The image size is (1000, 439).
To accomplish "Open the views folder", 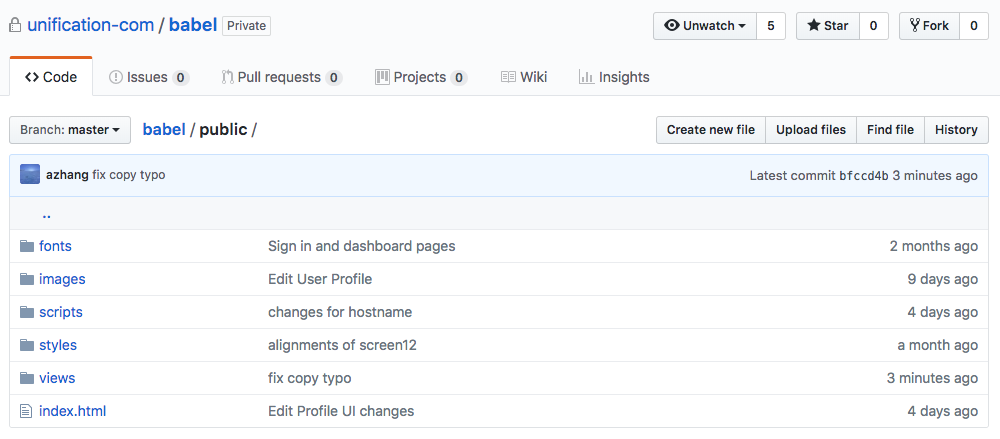I will tap(57, 378).
